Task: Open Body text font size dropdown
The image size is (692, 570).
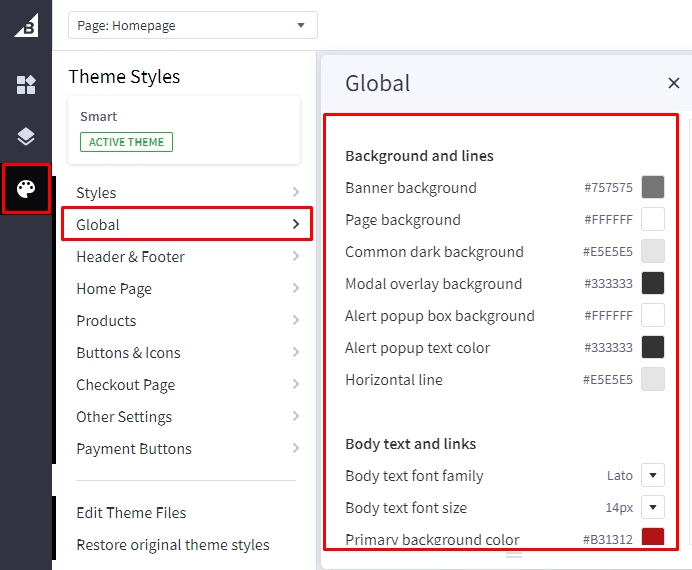Action: pos(652,508)
